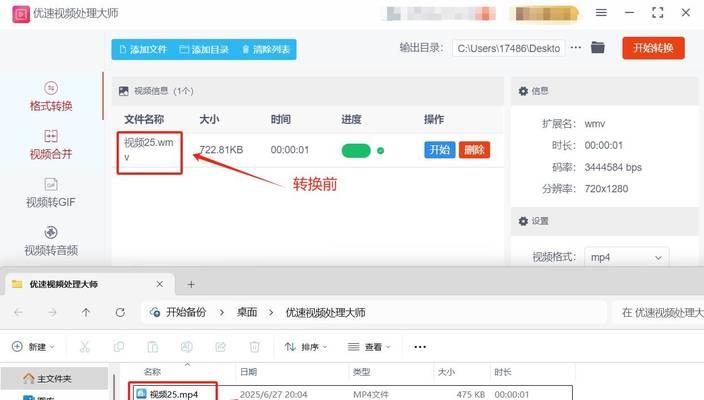Image resolution: width=704 pixels, height=400 pixels.
Task: Click the Explorer refresh icon
Action: [x=120, y=312]
